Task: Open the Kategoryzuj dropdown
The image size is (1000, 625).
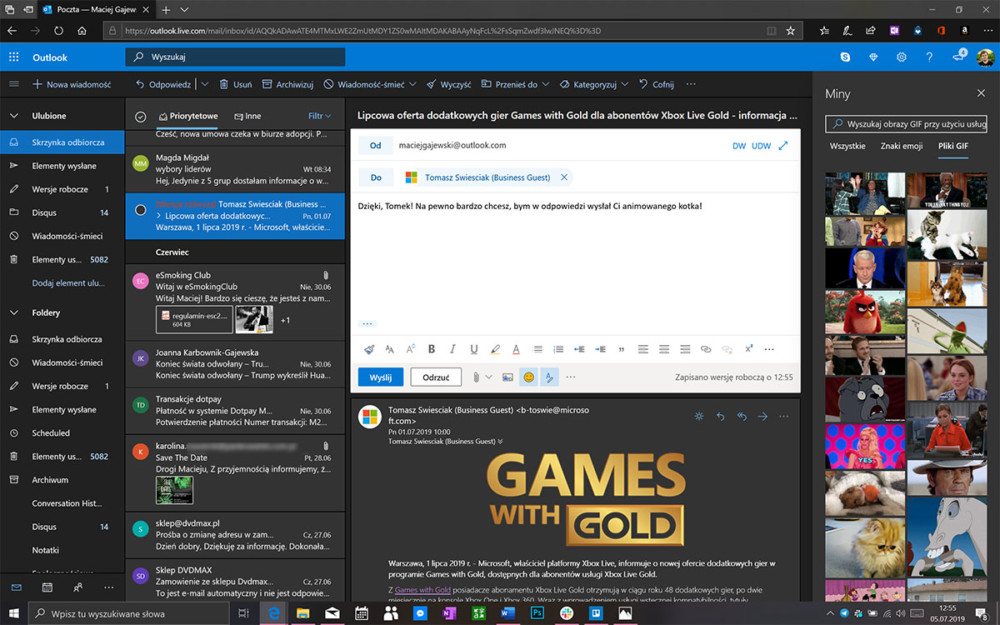Action: (x=624, y=84)
